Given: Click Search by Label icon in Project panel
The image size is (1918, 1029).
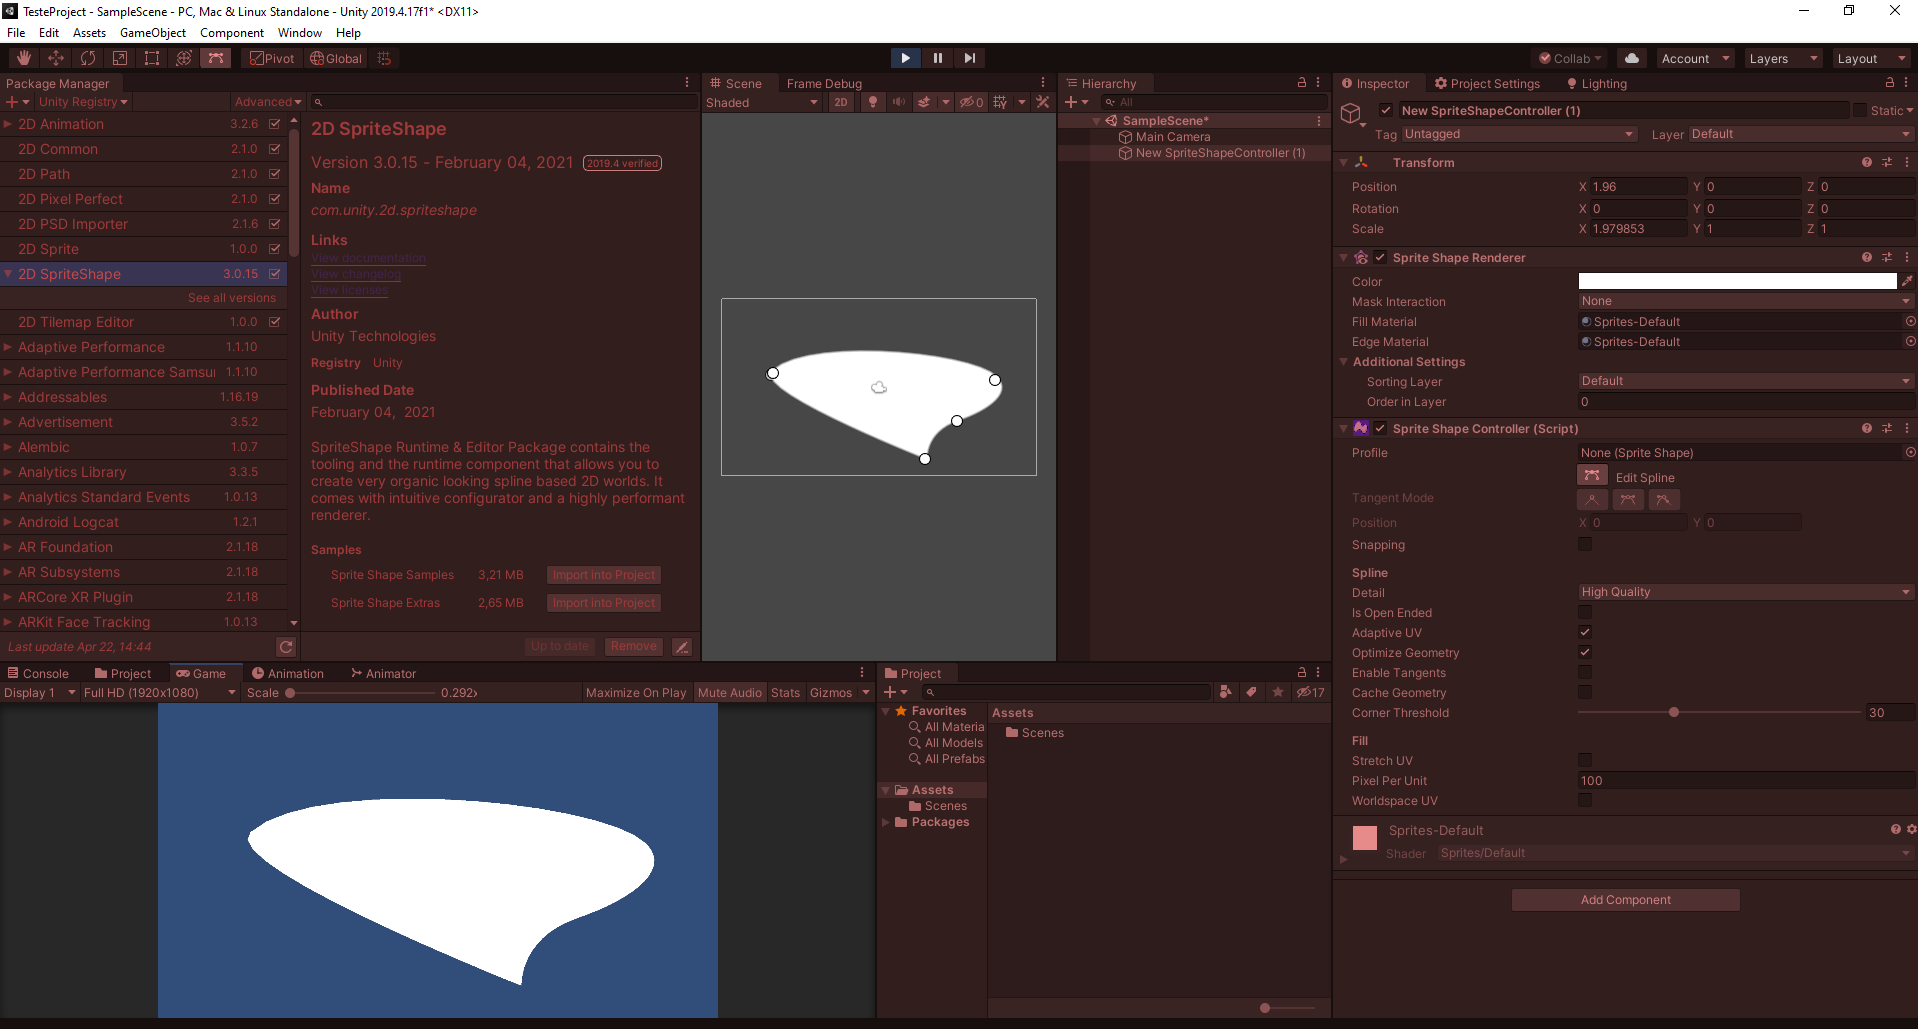Looking at the screenshot, I should 1251,692.
